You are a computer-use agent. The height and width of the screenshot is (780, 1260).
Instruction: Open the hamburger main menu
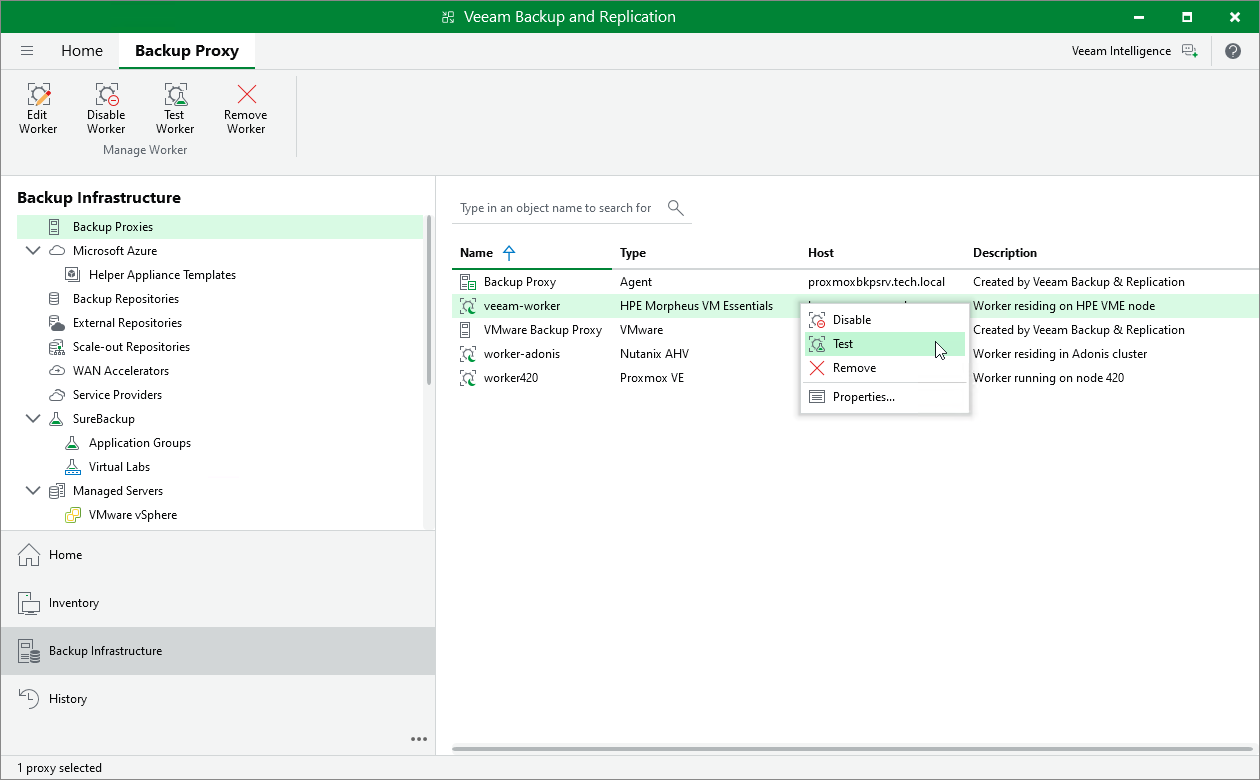[x=27, y=51]
